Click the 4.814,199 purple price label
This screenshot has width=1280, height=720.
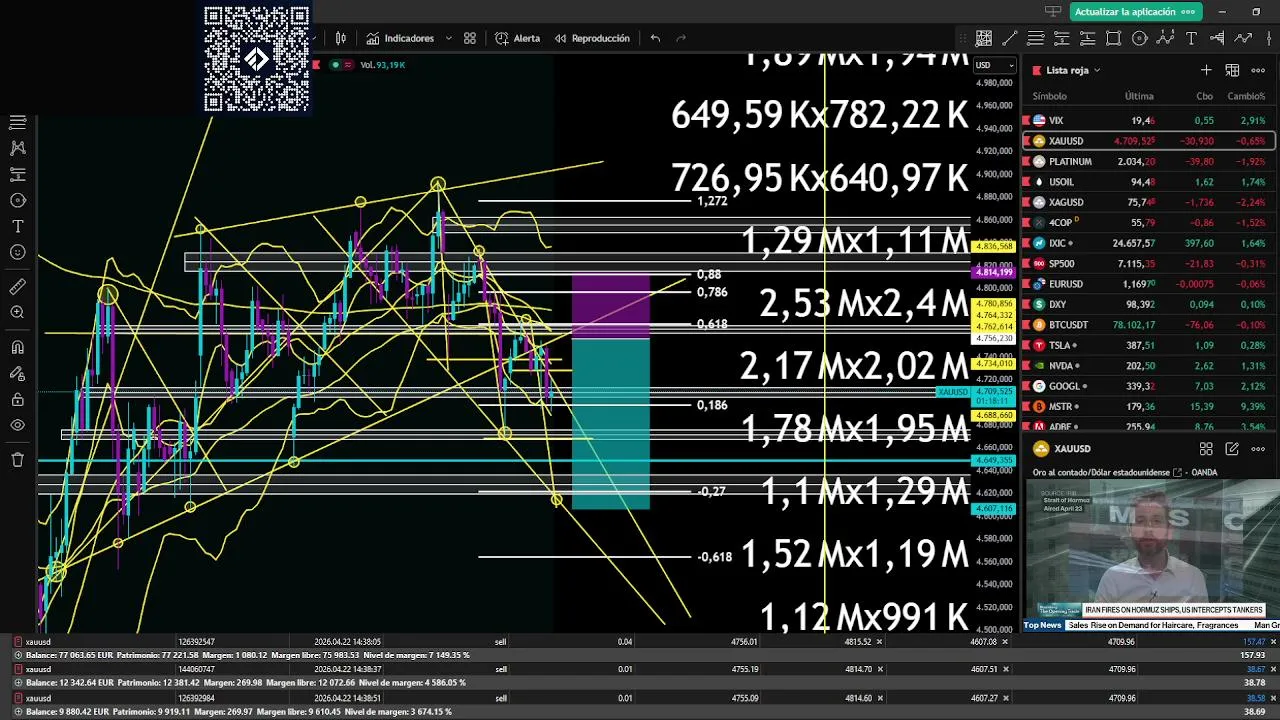993,272
